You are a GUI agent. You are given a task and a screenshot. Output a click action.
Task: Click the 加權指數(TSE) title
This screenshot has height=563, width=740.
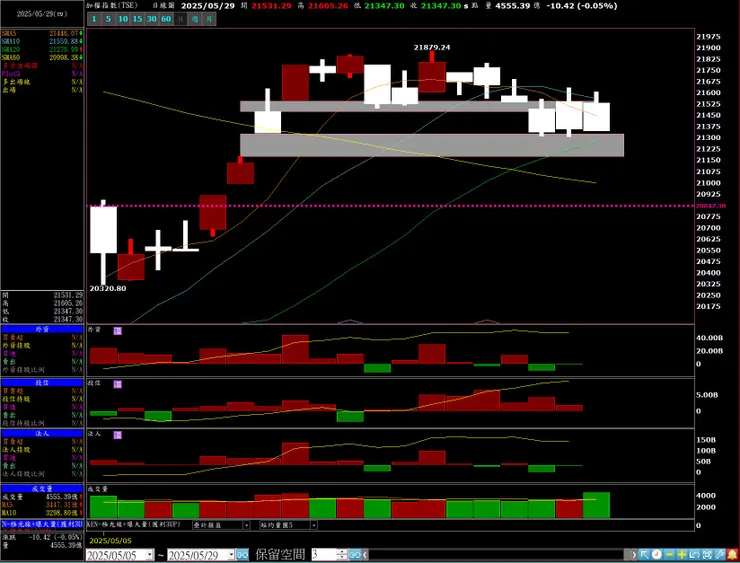coord(111,6)
